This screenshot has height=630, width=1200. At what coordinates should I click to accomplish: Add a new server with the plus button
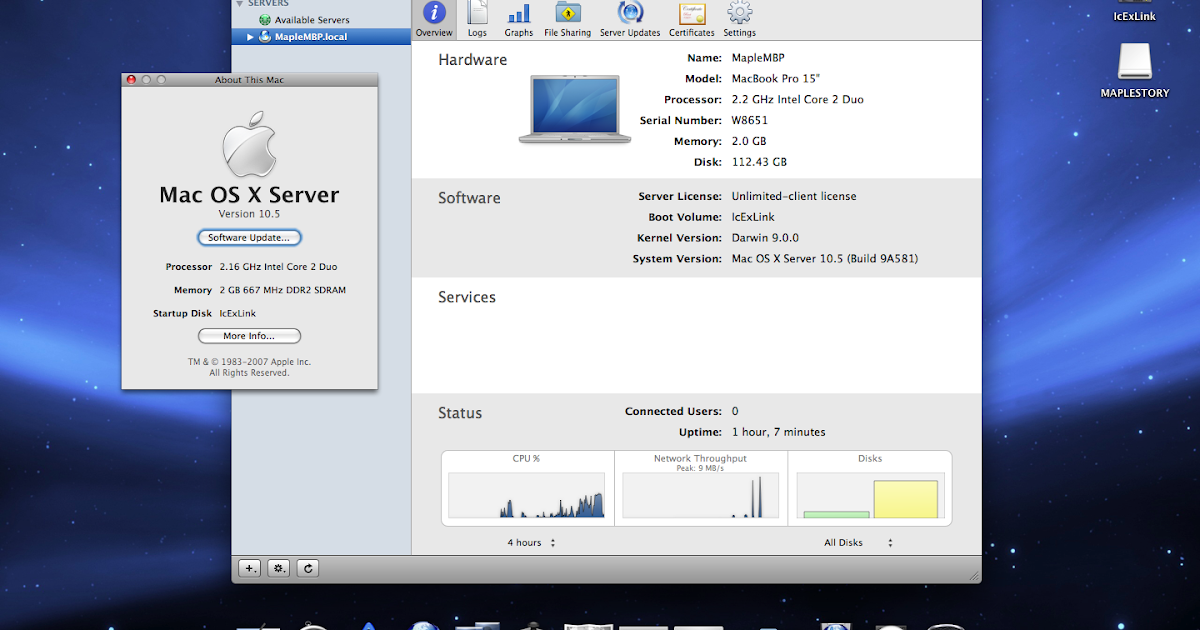249,567
